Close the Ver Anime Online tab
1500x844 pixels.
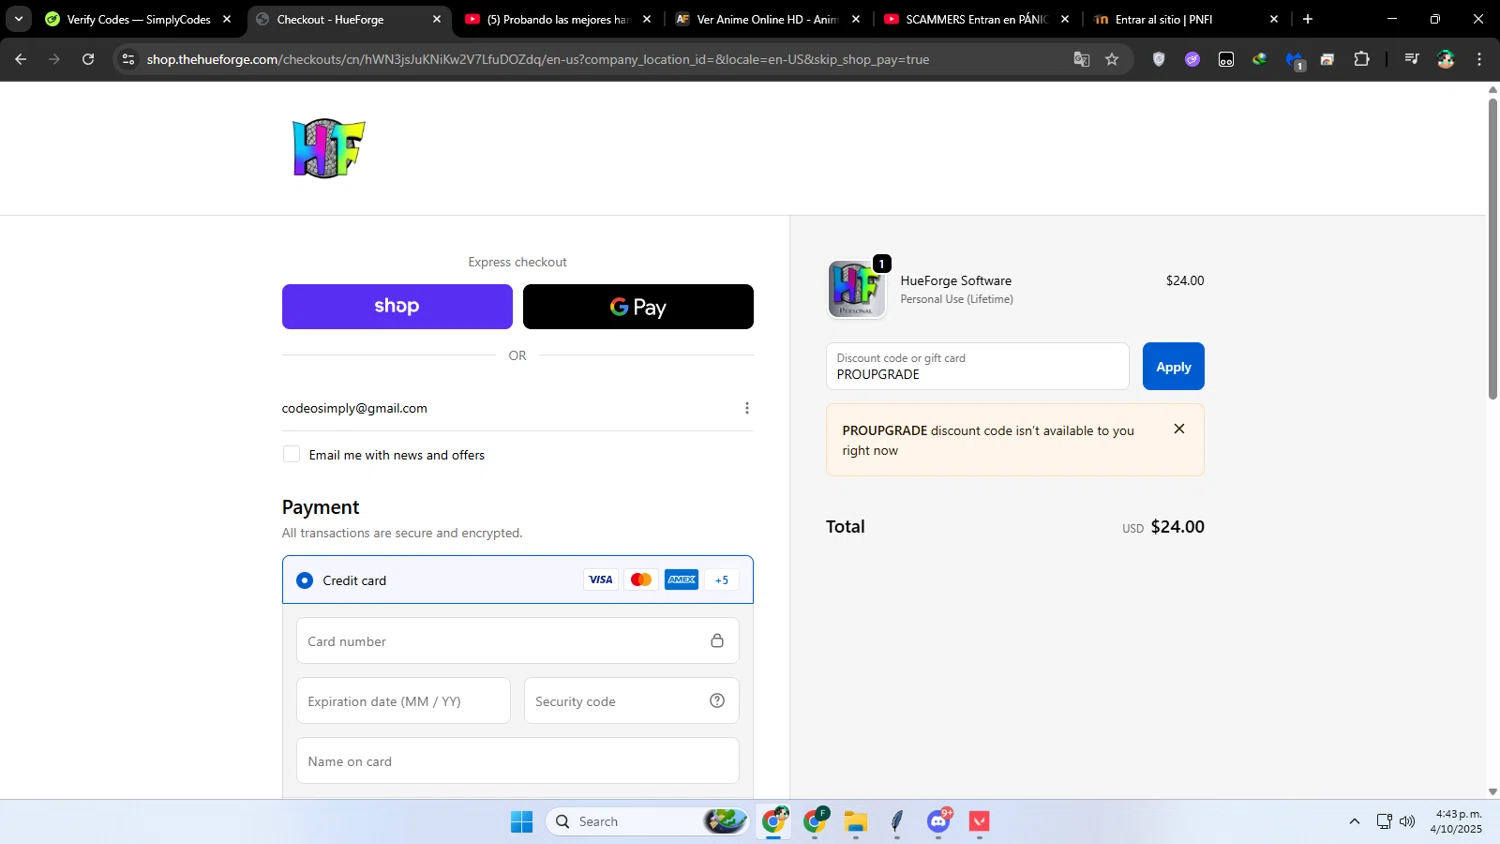click(x=856, y=19)
